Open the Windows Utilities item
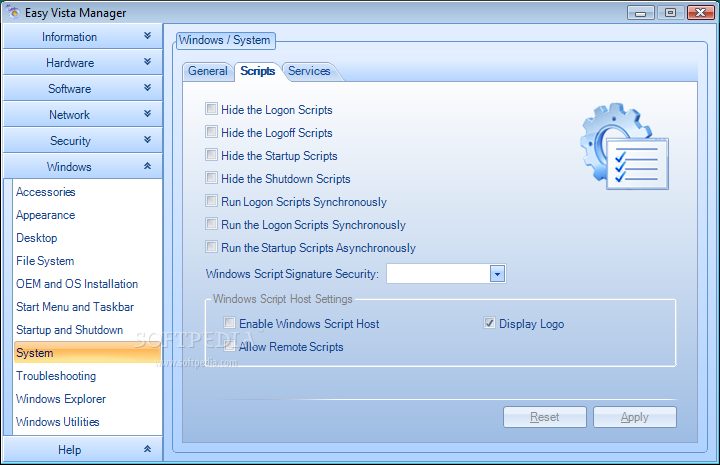 57,421
